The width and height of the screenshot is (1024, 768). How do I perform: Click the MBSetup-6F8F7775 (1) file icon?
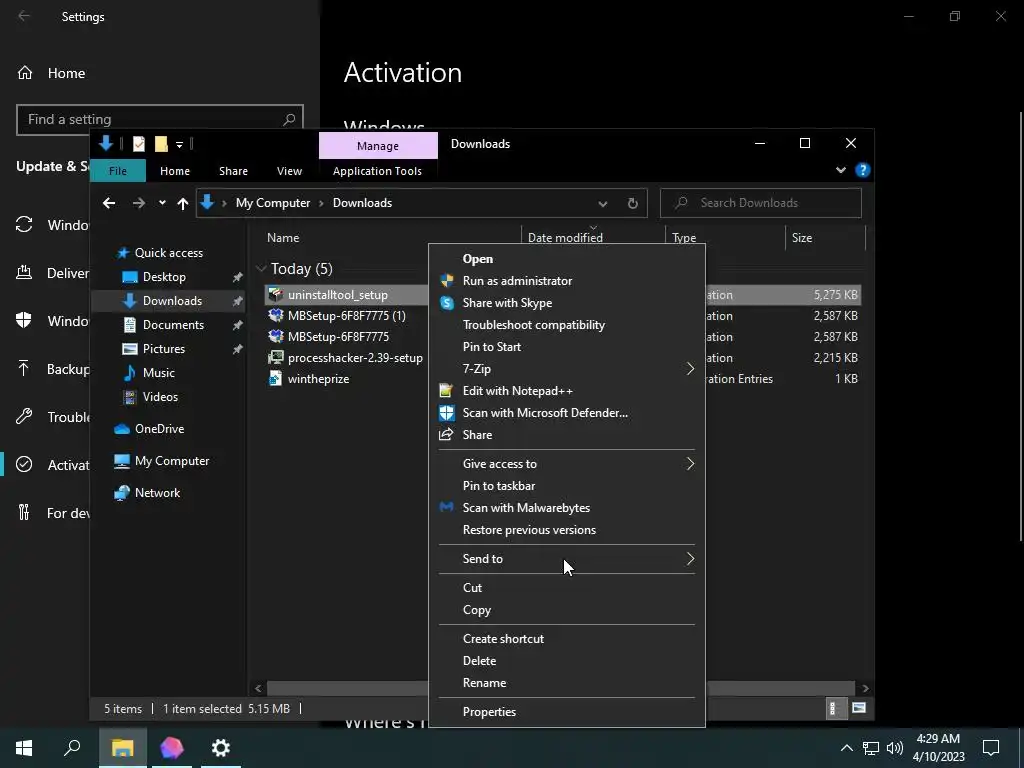(x=276, y=315)
